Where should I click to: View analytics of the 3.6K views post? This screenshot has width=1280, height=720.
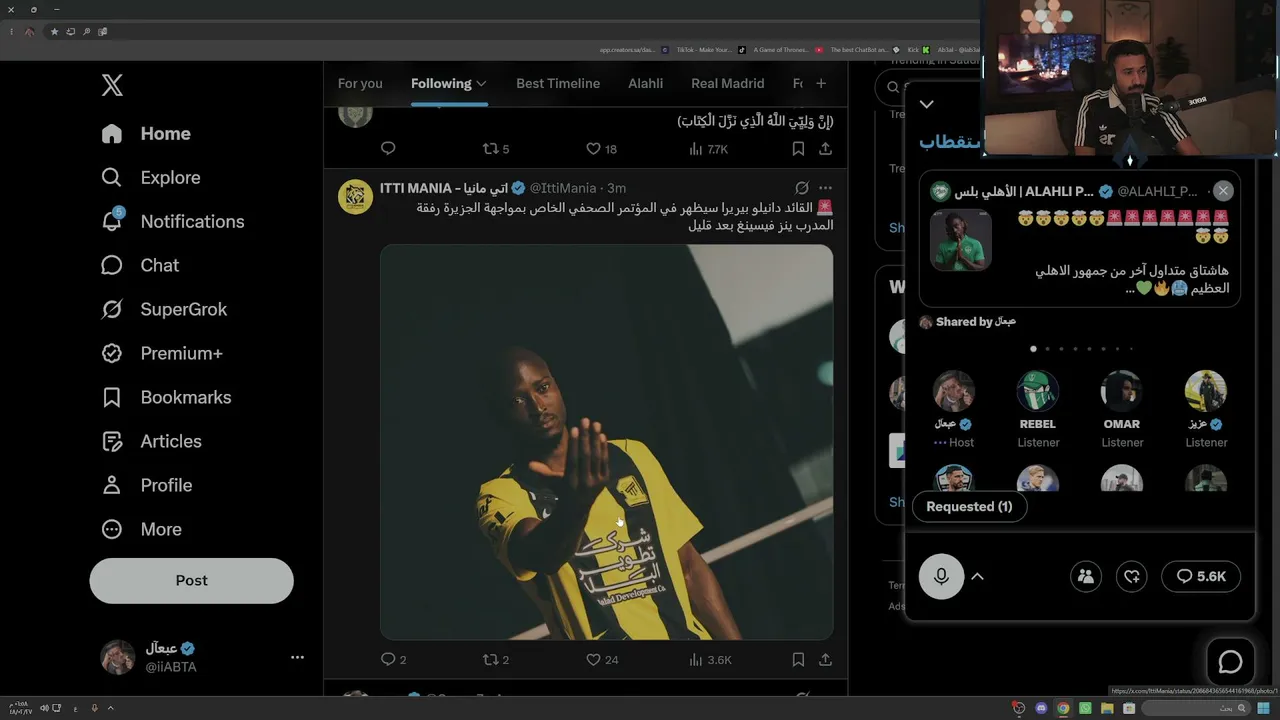(710, 660)
